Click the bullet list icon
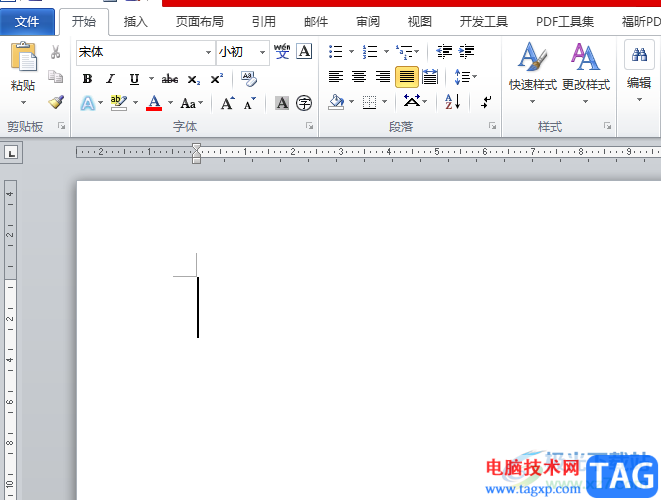 click(x=336, y=52)
